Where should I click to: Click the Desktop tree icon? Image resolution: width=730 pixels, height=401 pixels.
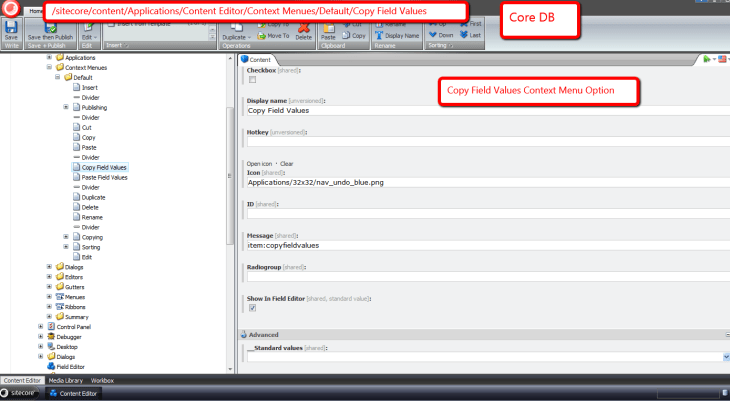[51, 347]
